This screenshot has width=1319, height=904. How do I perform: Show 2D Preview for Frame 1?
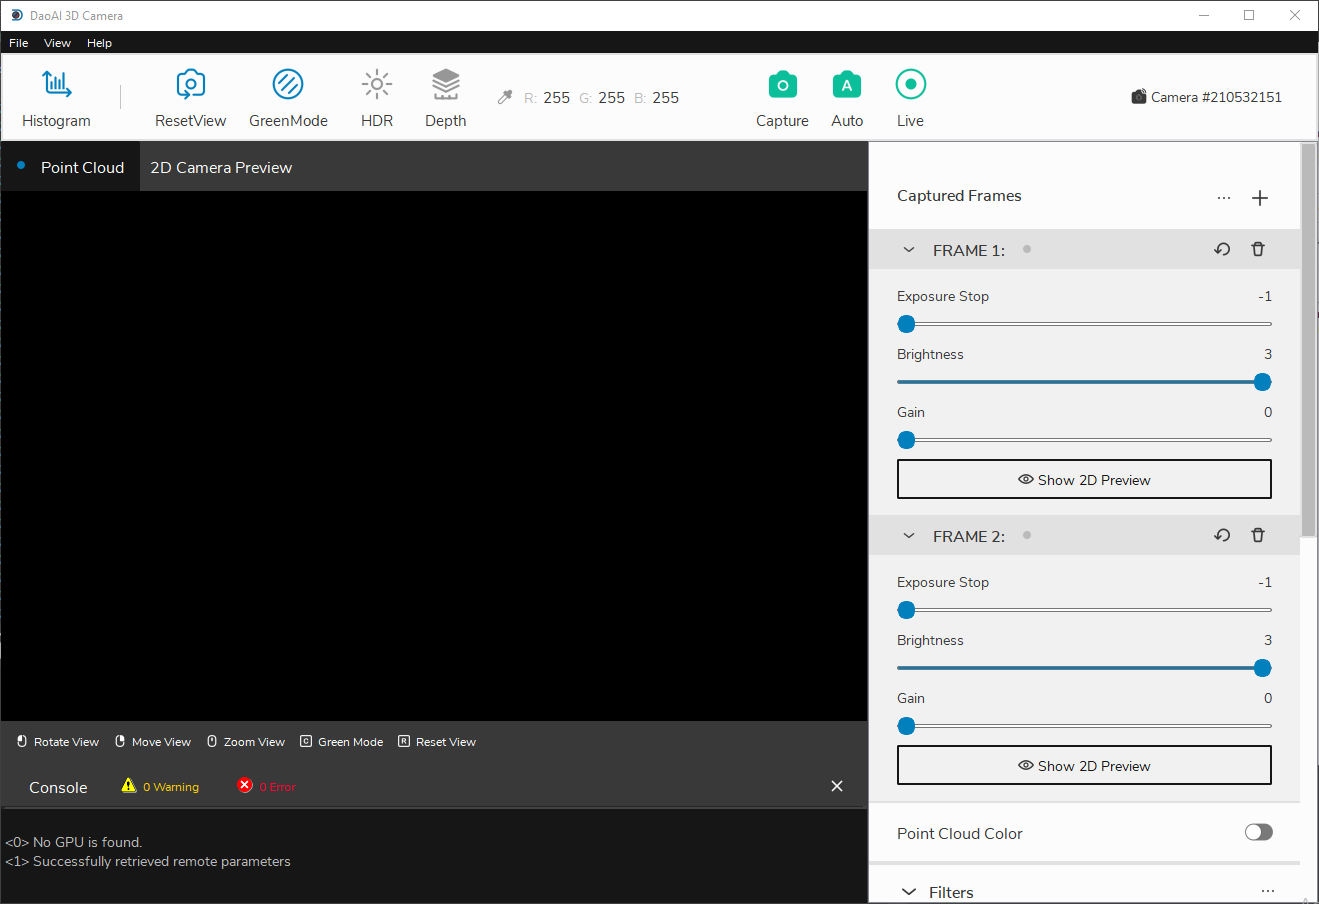point(1084,480)
